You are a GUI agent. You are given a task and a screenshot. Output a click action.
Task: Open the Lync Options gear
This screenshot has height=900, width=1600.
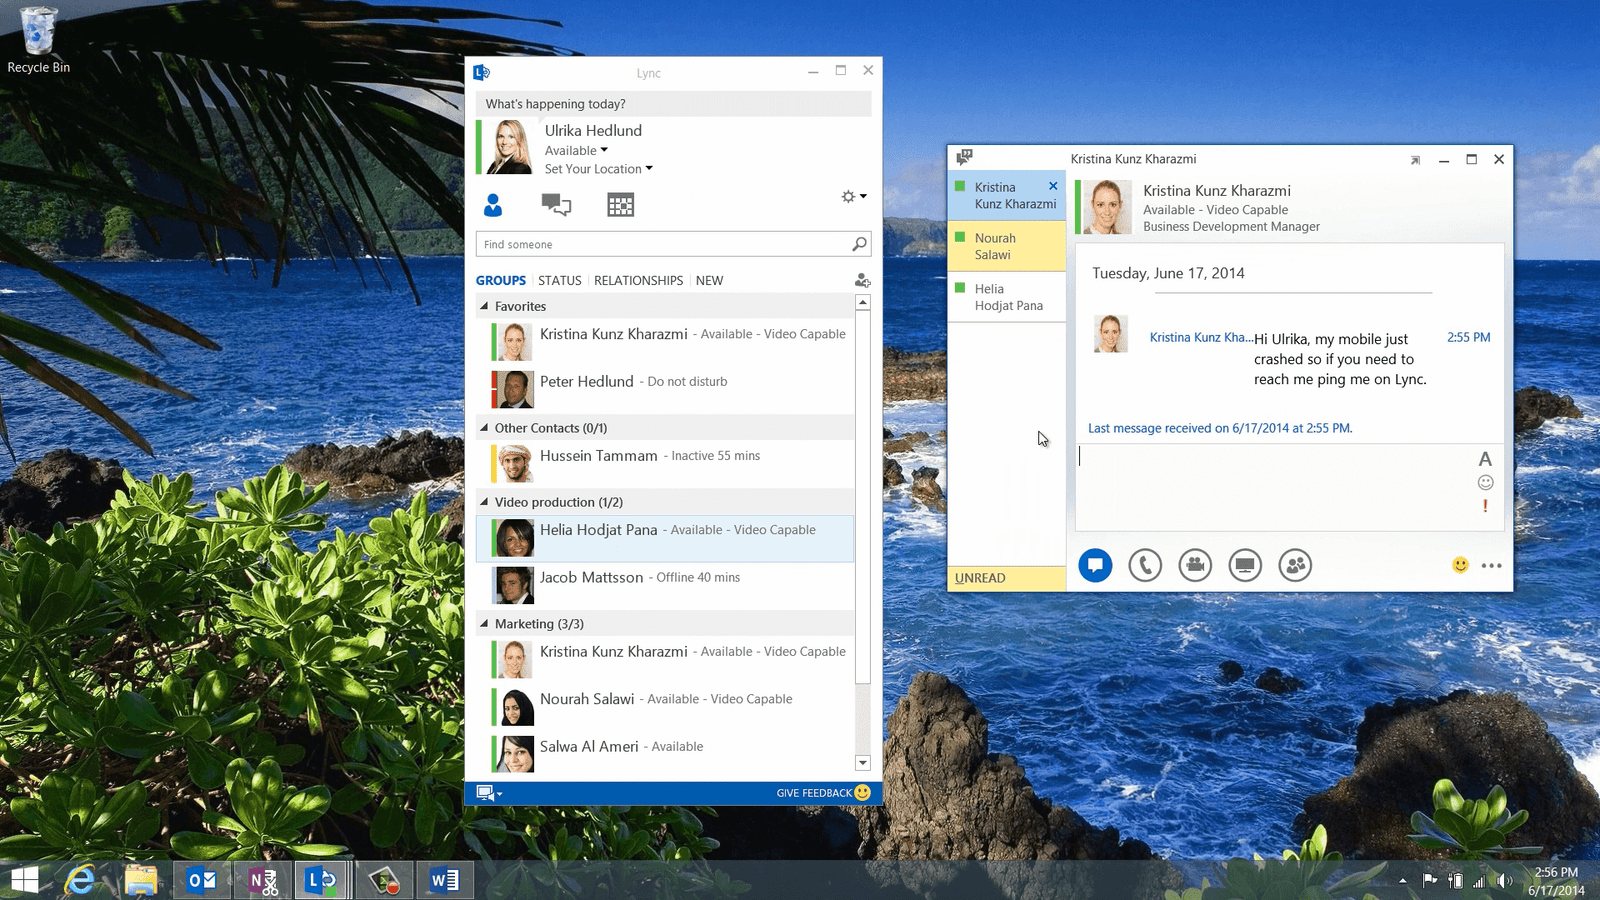click(x=847, y=196)
